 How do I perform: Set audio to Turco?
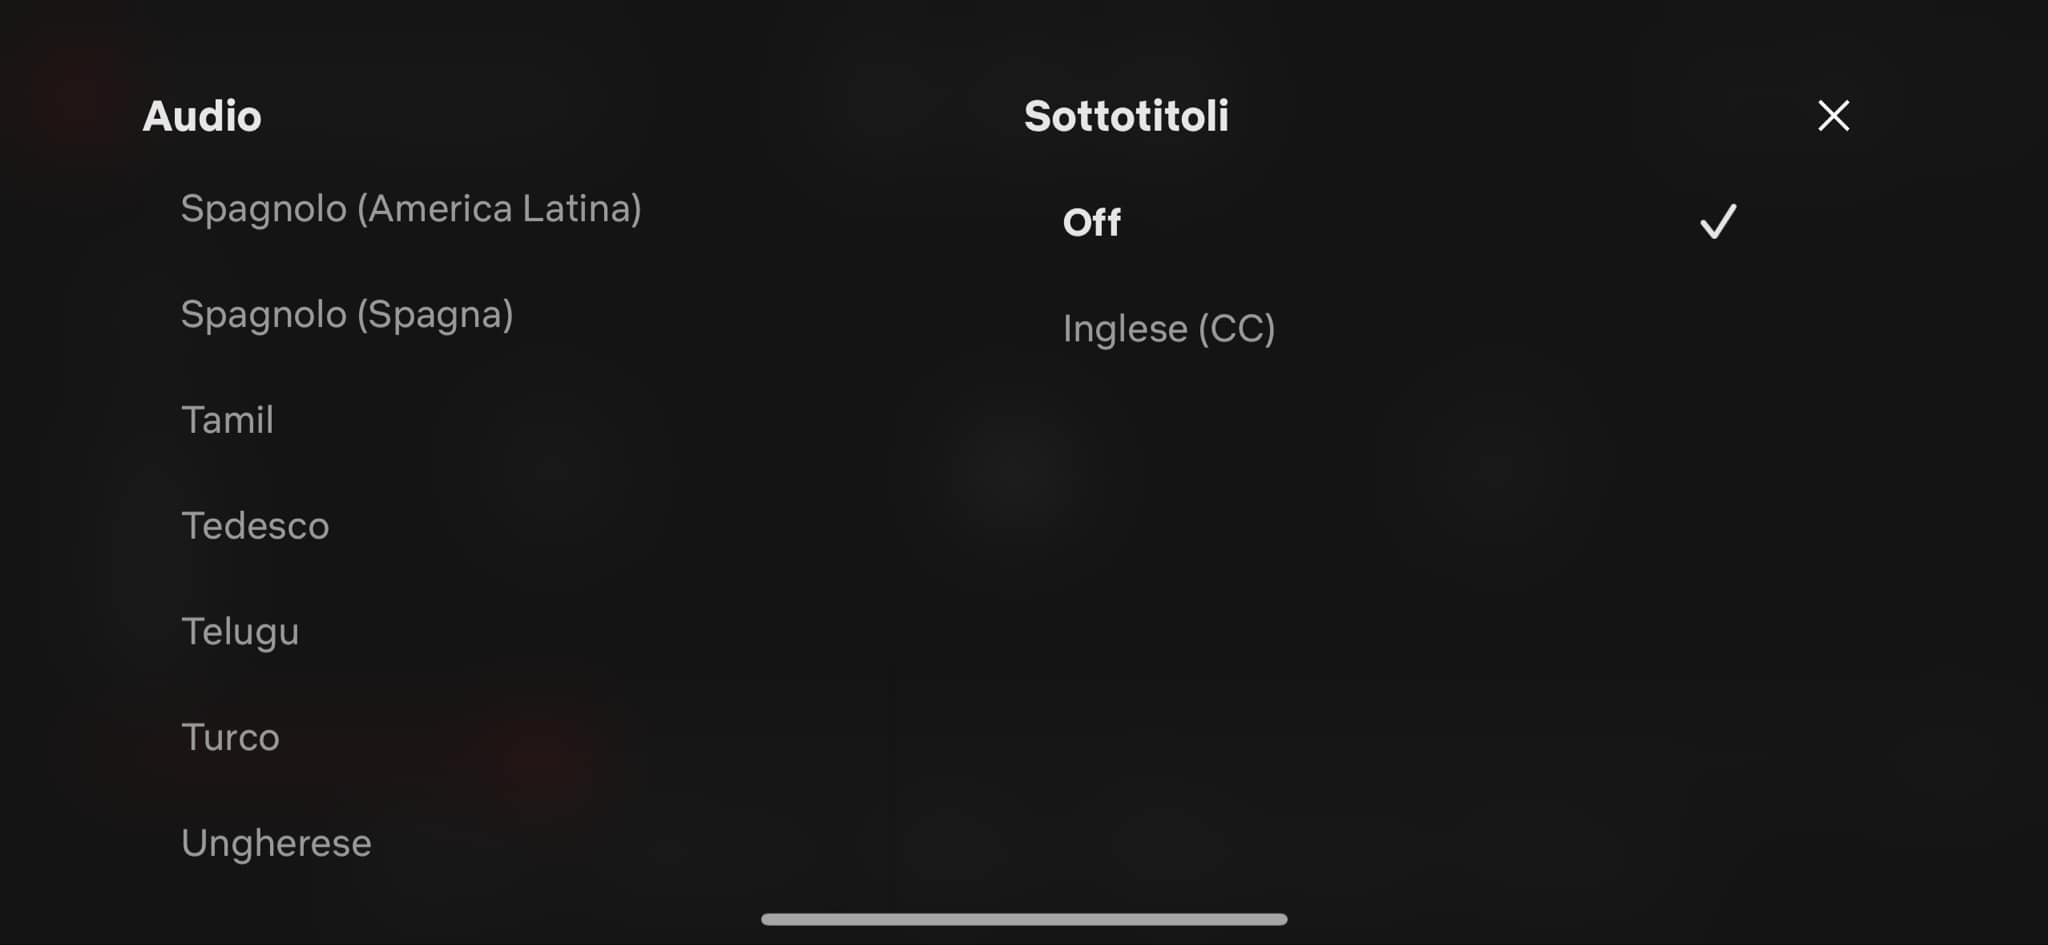[230, 738]
